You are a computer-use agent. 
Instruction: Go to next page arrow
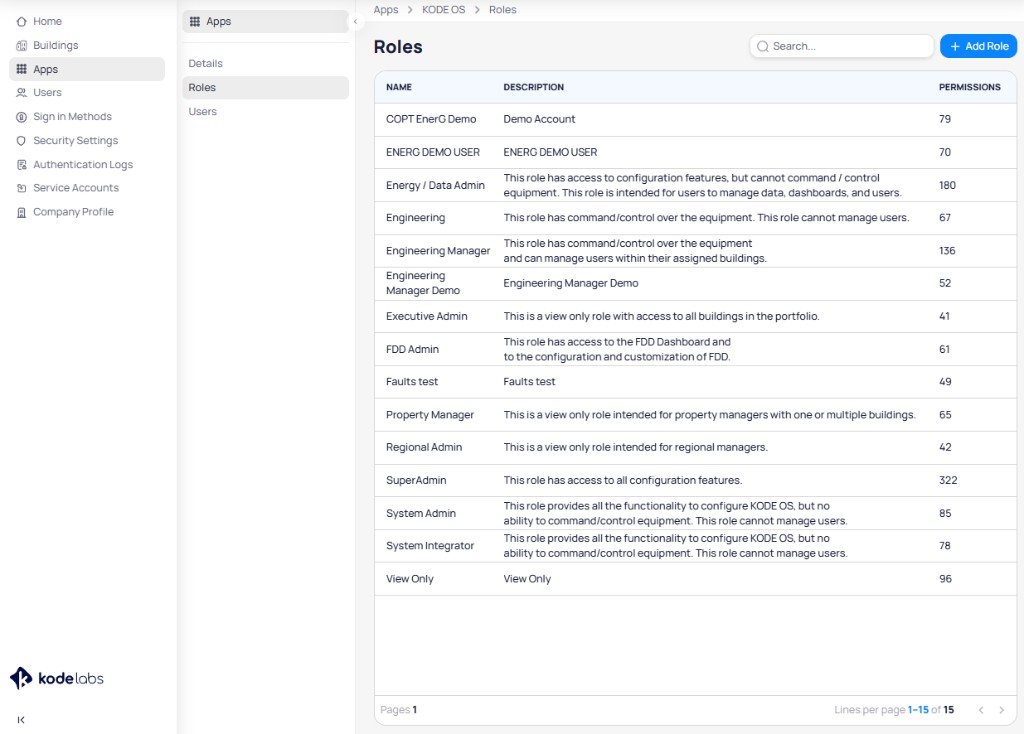(1001, 710)
